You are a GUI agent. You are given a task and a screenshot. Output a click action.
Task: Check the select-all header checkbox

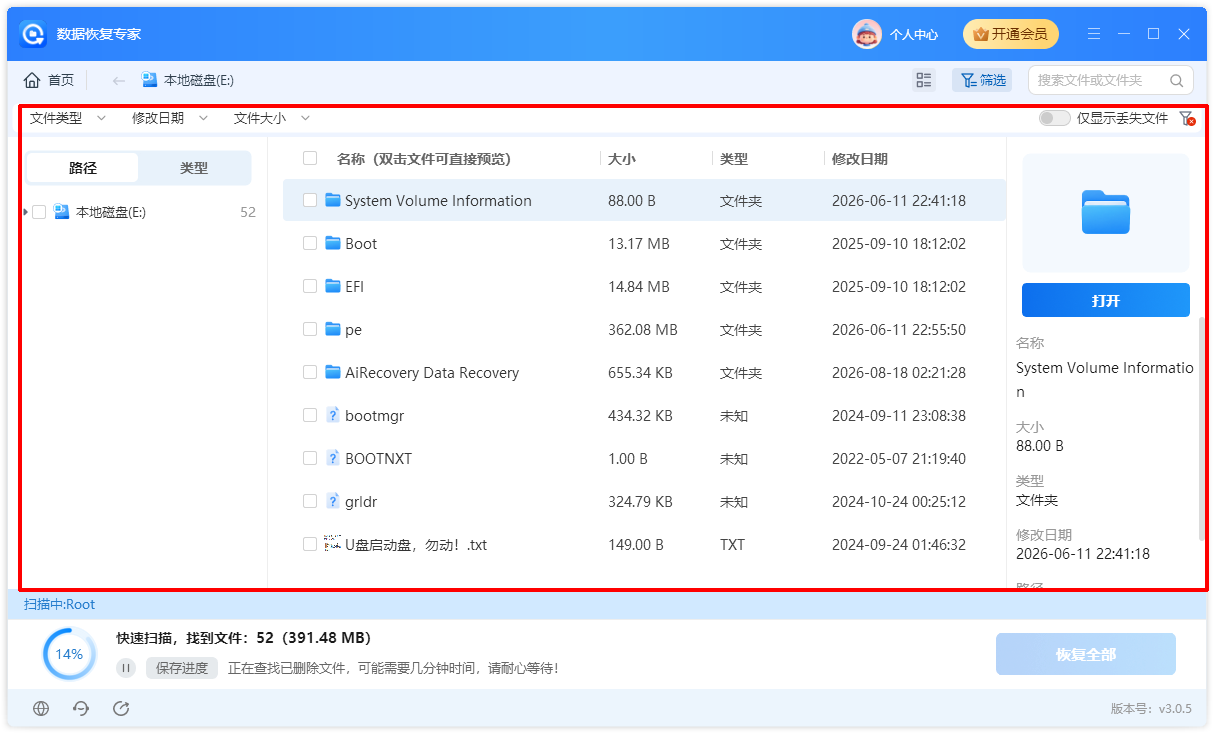point(310,158)
